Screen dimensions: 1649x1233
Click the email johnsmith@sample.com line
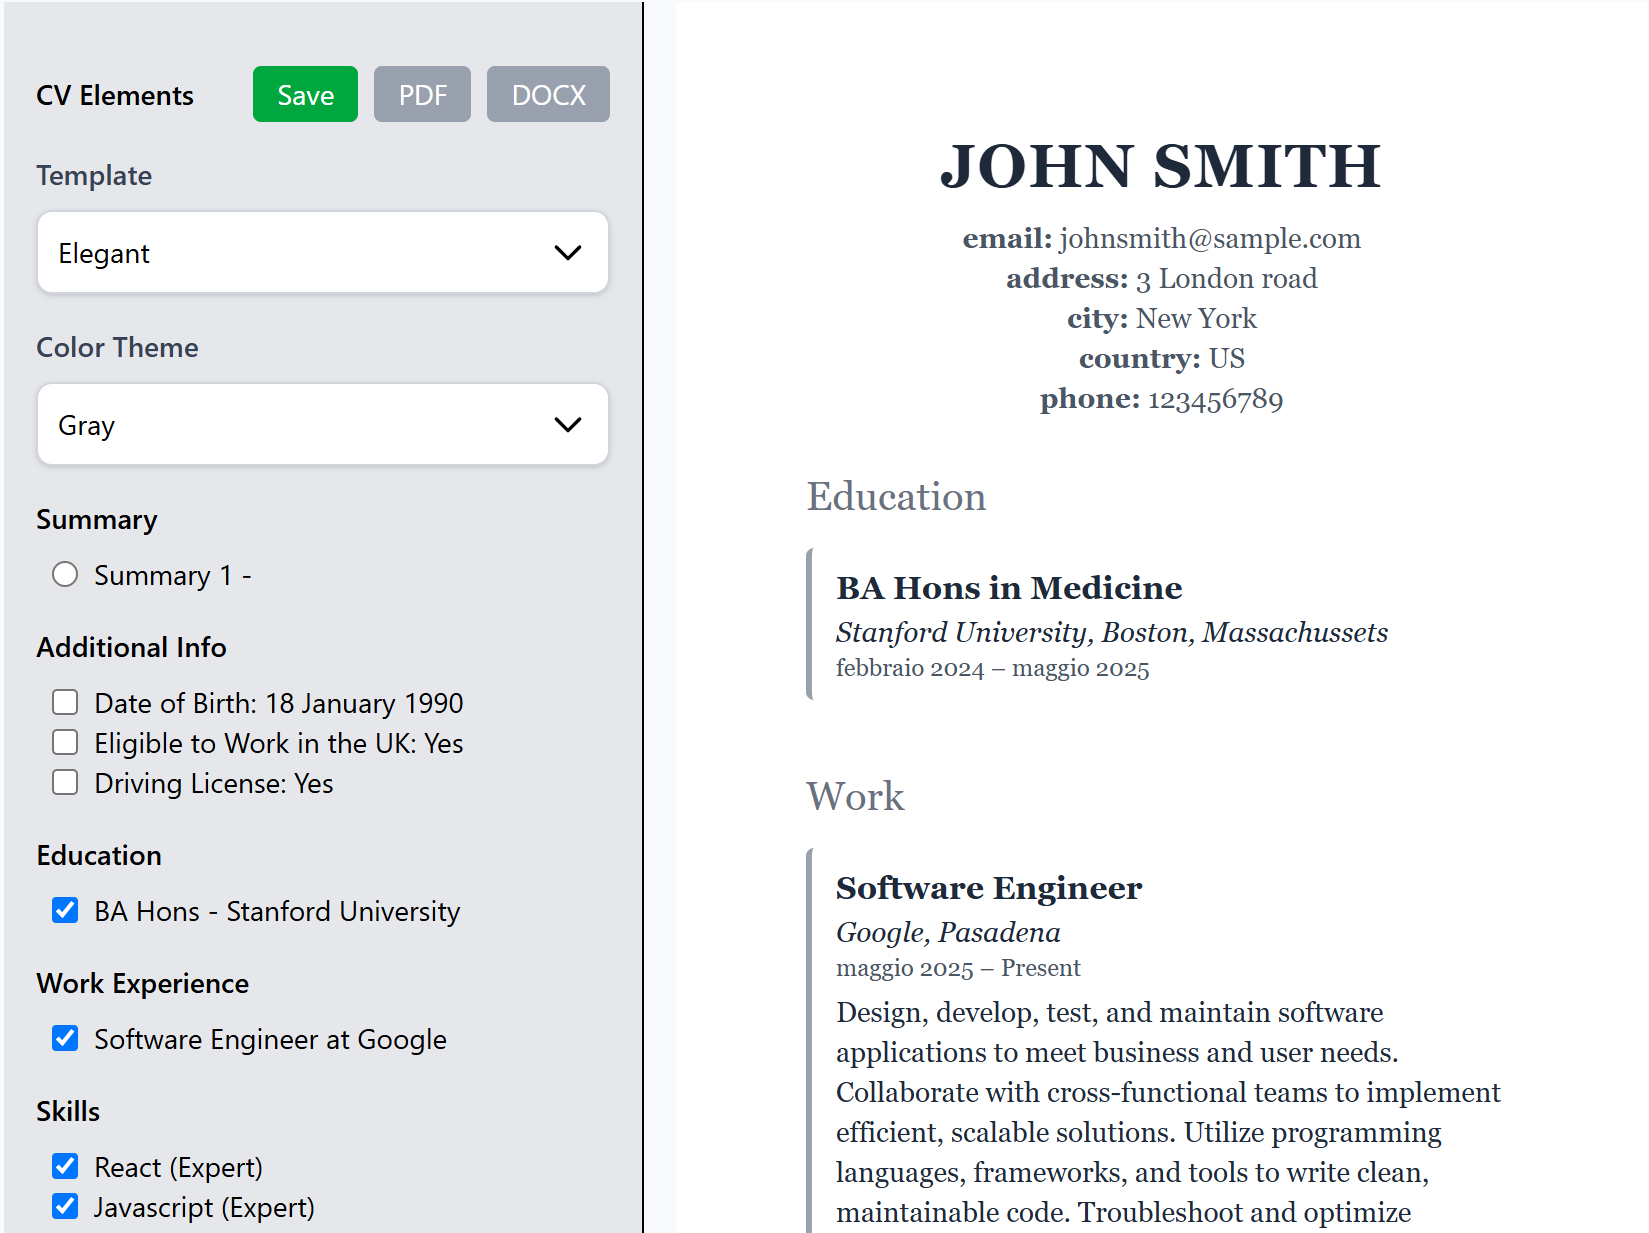pyautogui.click(x=1161, y=238)
